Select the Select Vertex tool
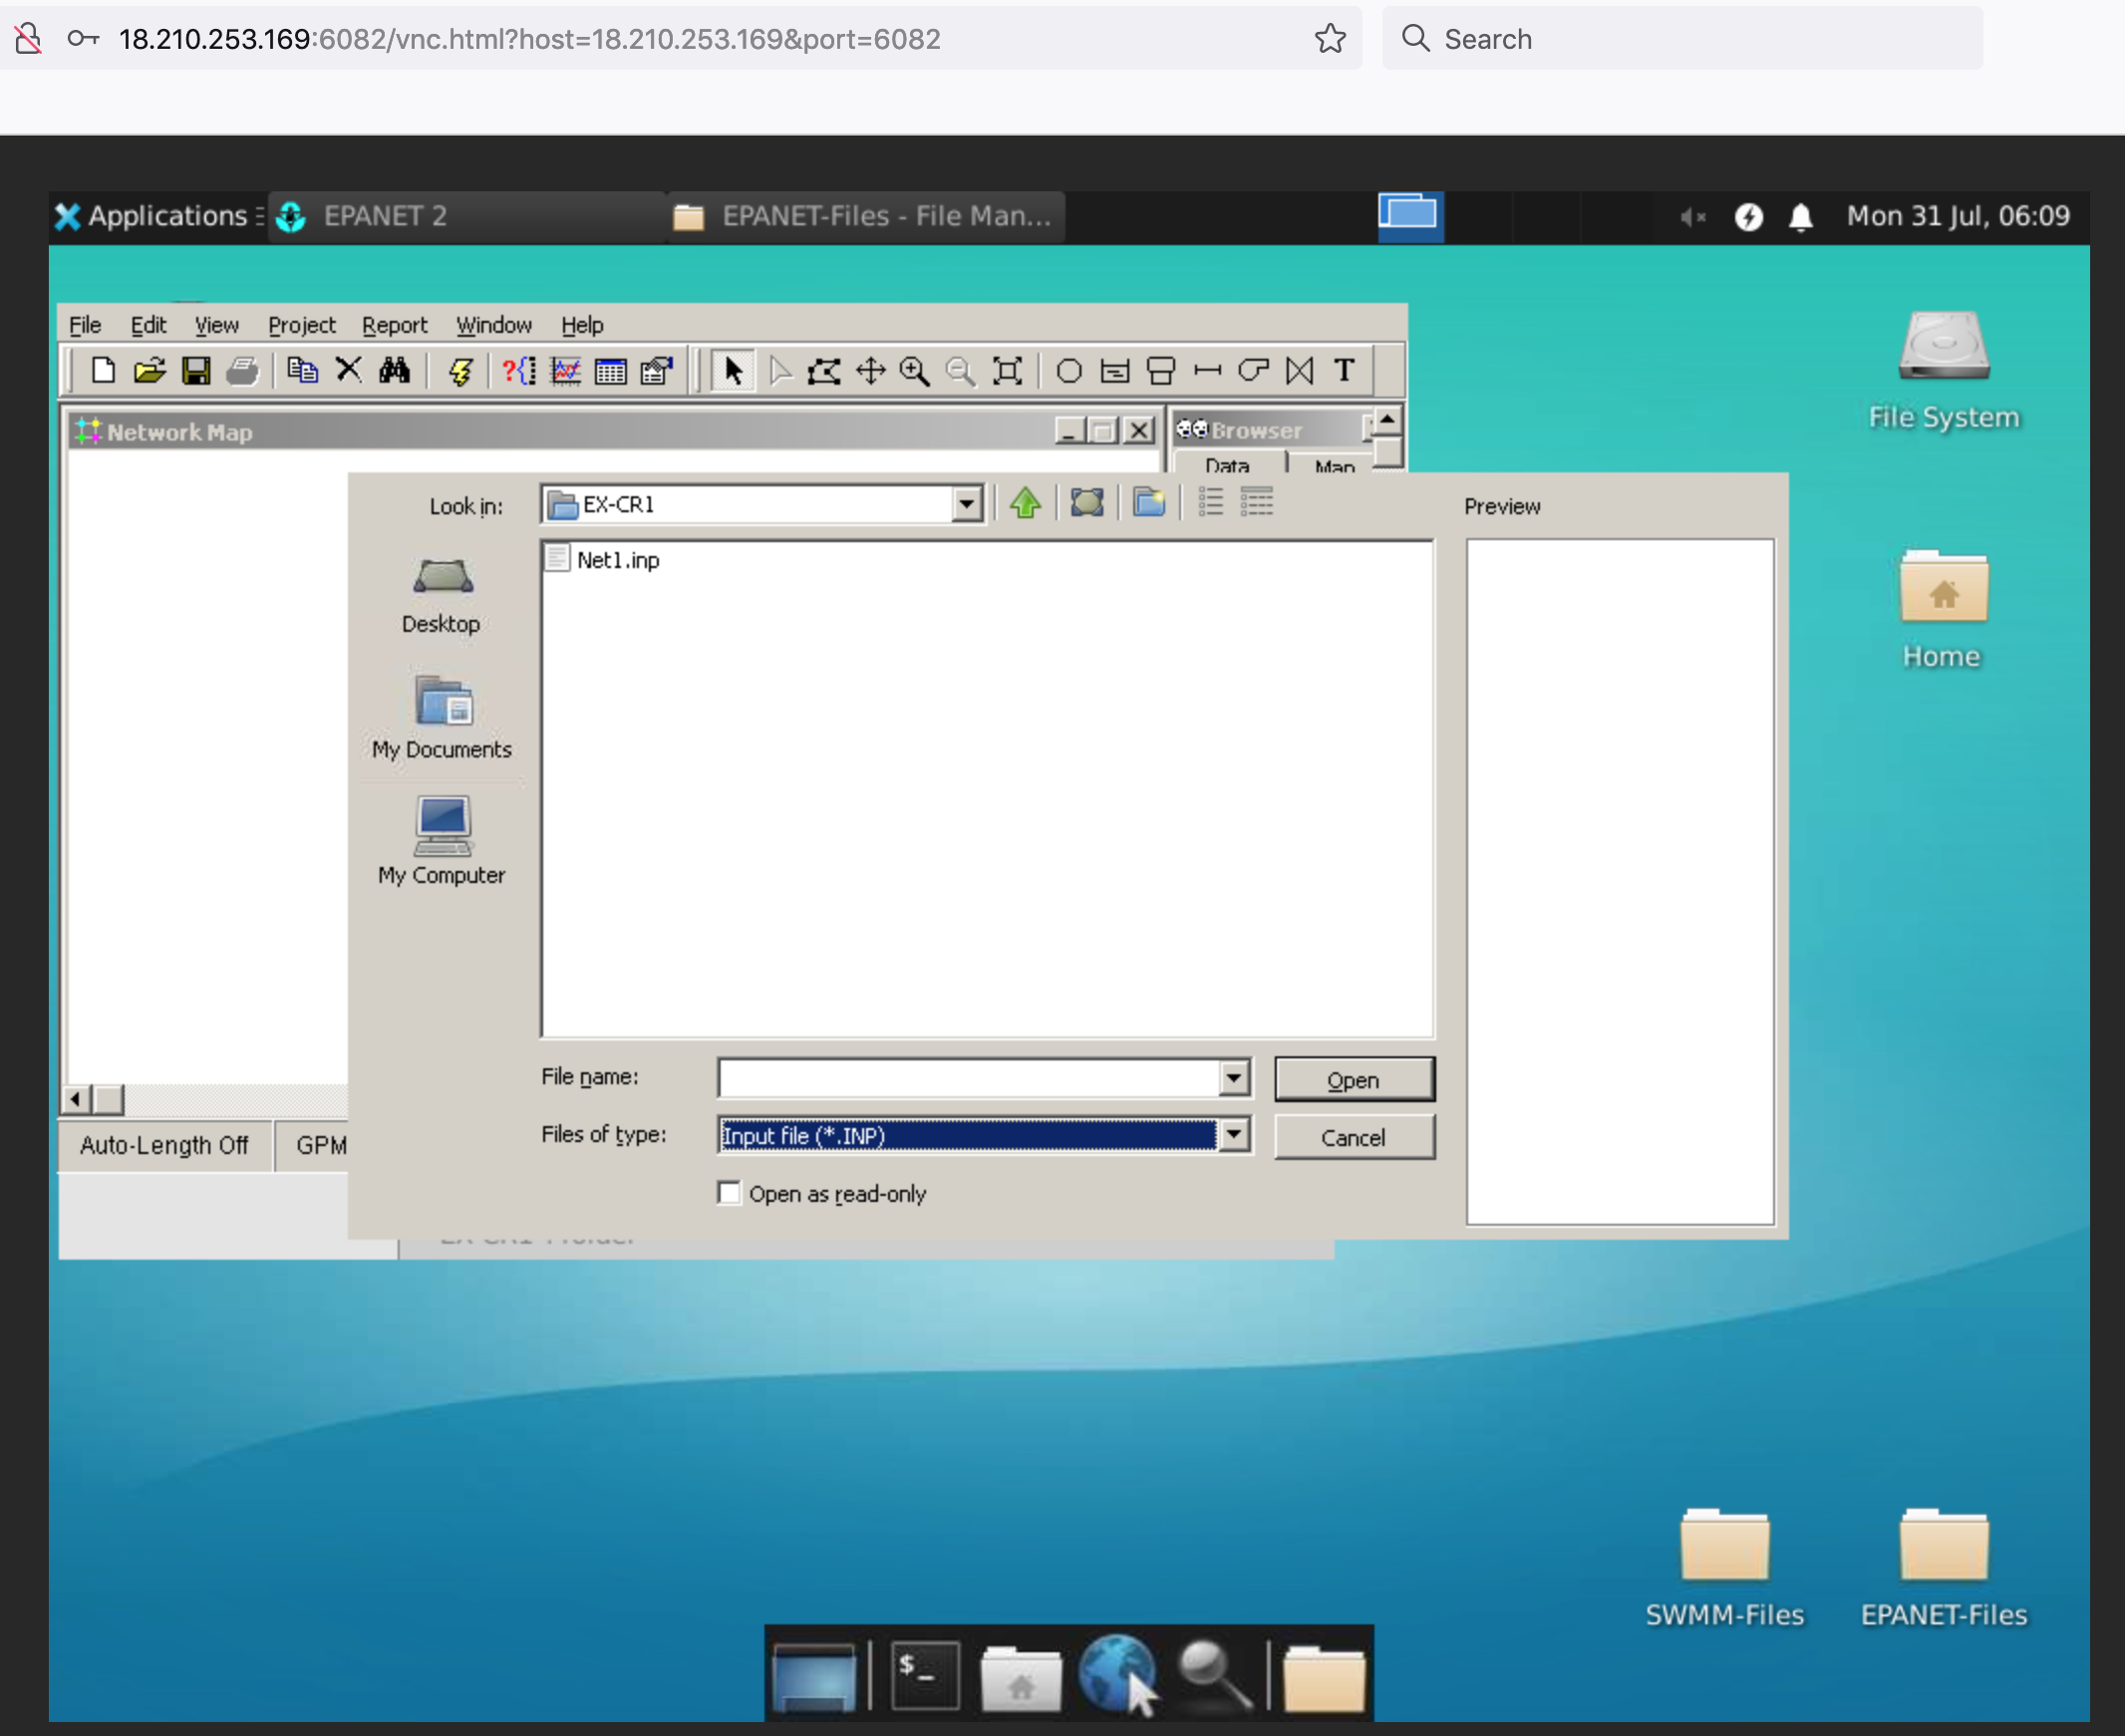This screenshot has width=2125, height=1736. tap(781, 371)
